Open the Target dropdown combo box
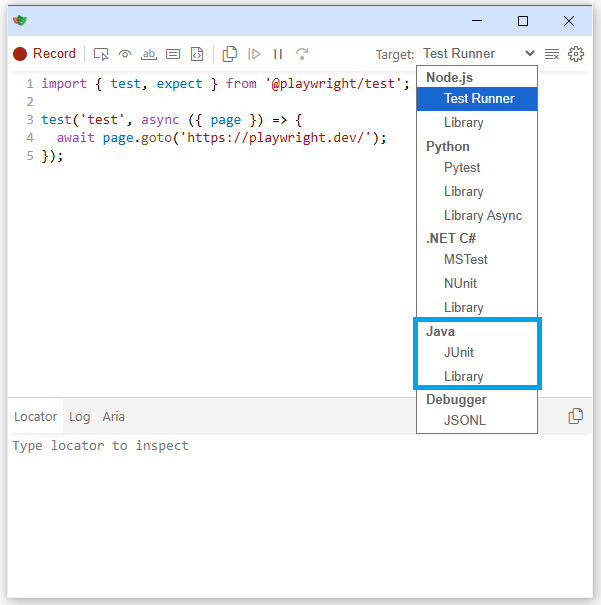 [478, 54]
